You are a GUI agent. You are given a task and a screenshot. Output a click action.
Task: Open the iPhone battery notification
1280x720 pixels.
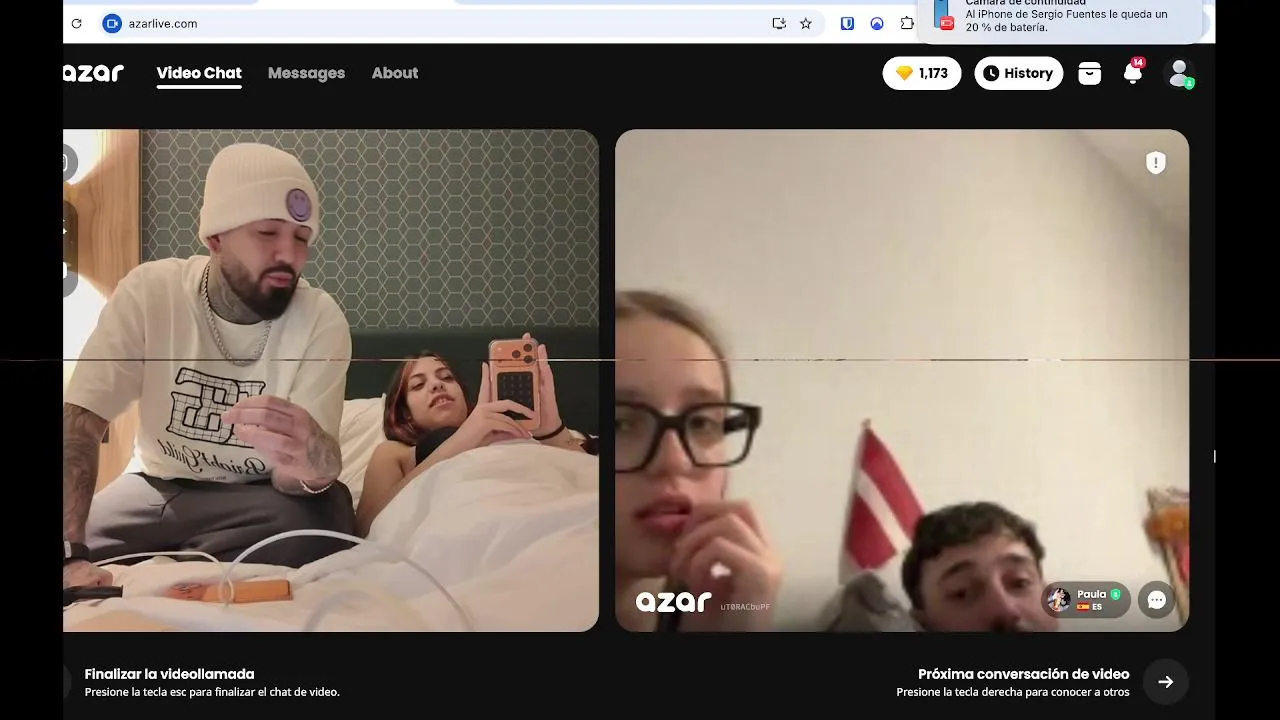1060,20
